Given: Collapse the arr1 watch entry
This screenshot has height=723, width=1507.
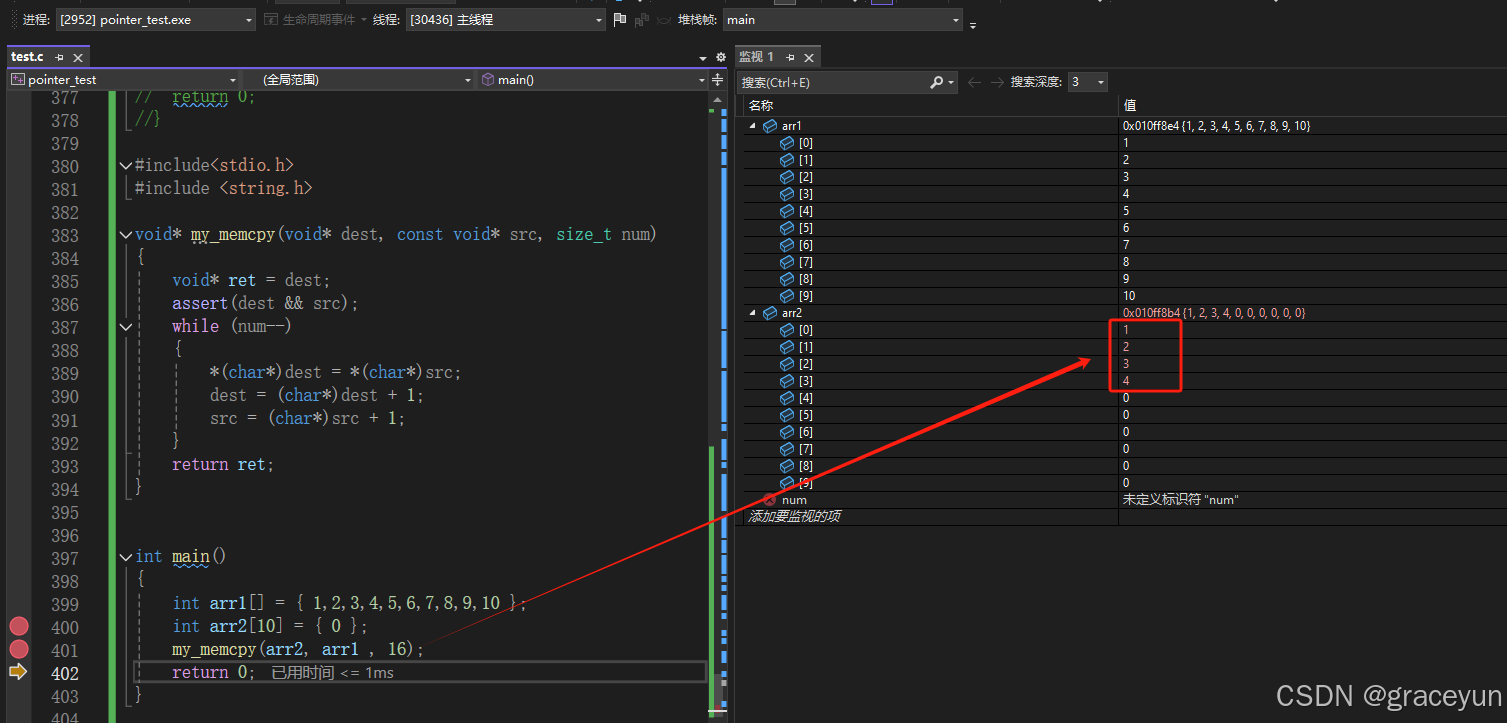Looking at the screenshot, I should (x=751, y=126).
